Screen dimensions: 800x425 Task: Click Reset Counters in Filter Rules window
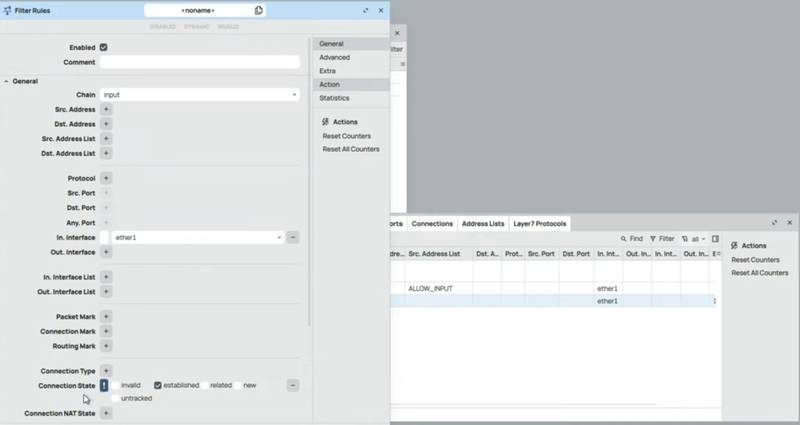coord(346,136)
